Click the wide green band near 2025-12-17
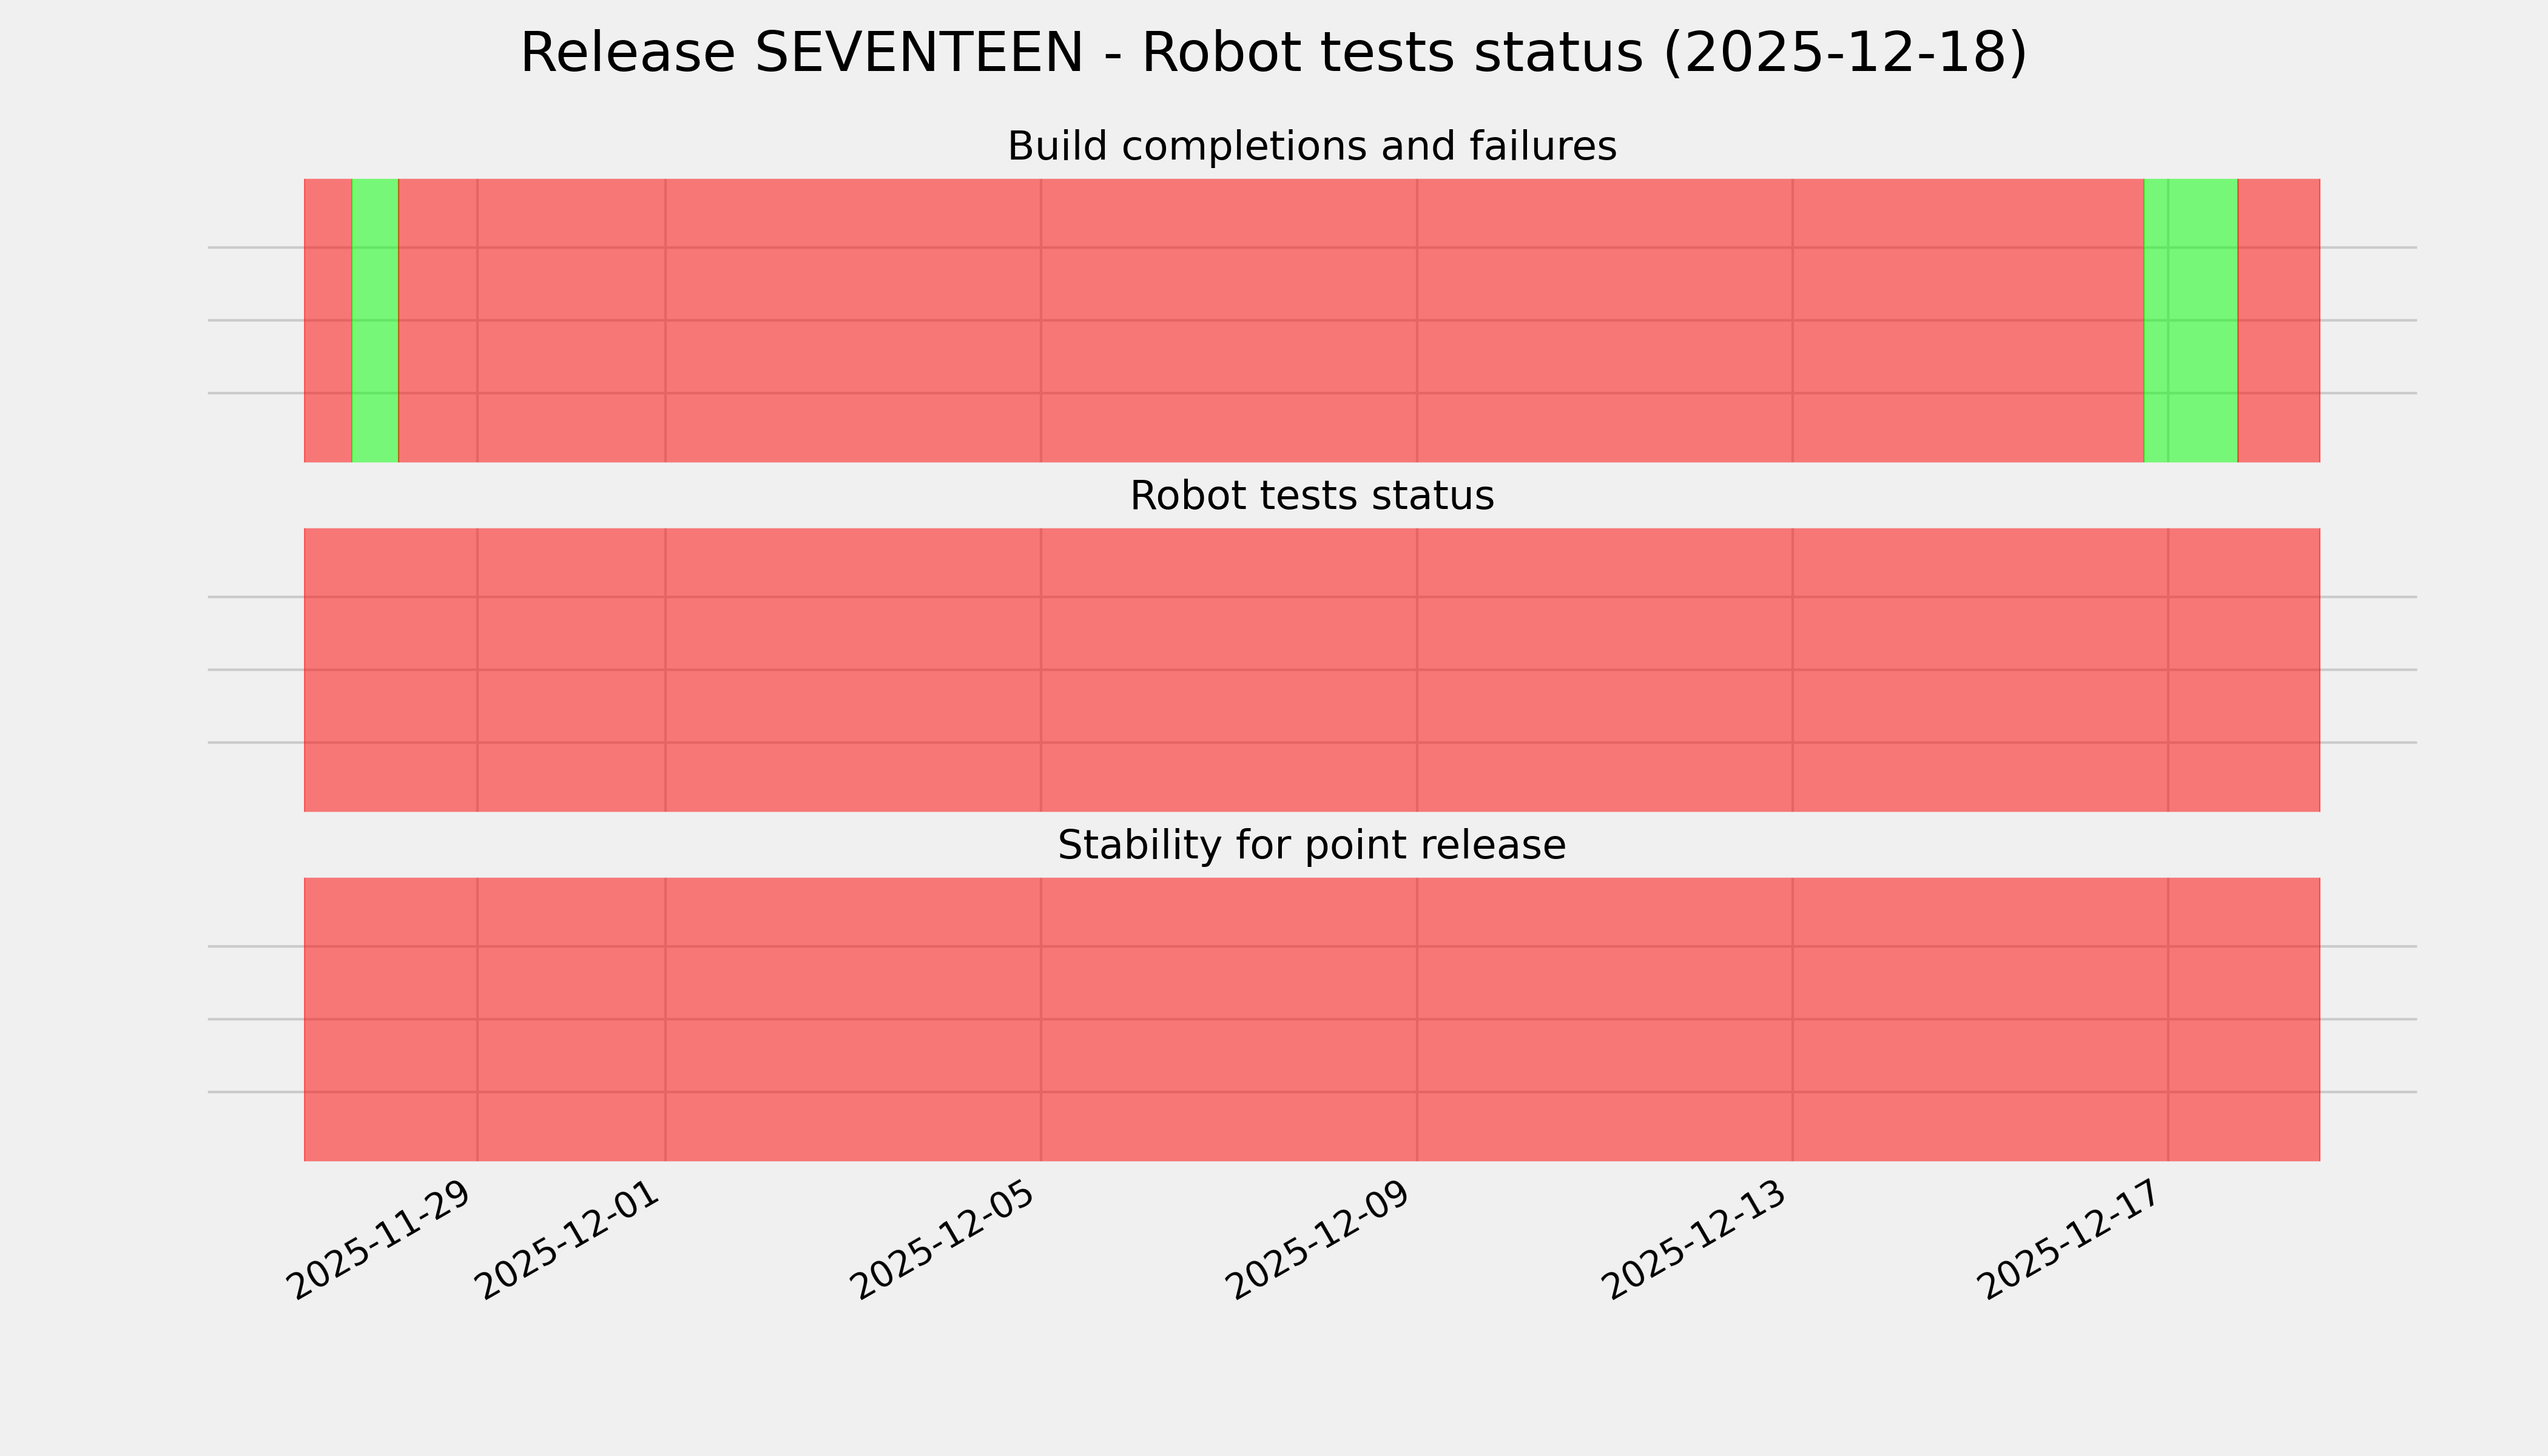This screenshot has height=1456, width=2548. pos(2190,320)
